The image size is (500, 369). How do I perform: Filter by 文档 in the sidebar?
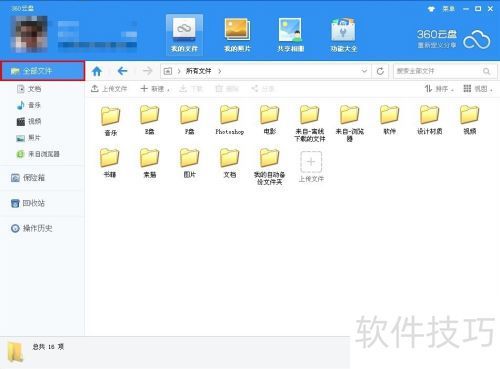[29, 89]
